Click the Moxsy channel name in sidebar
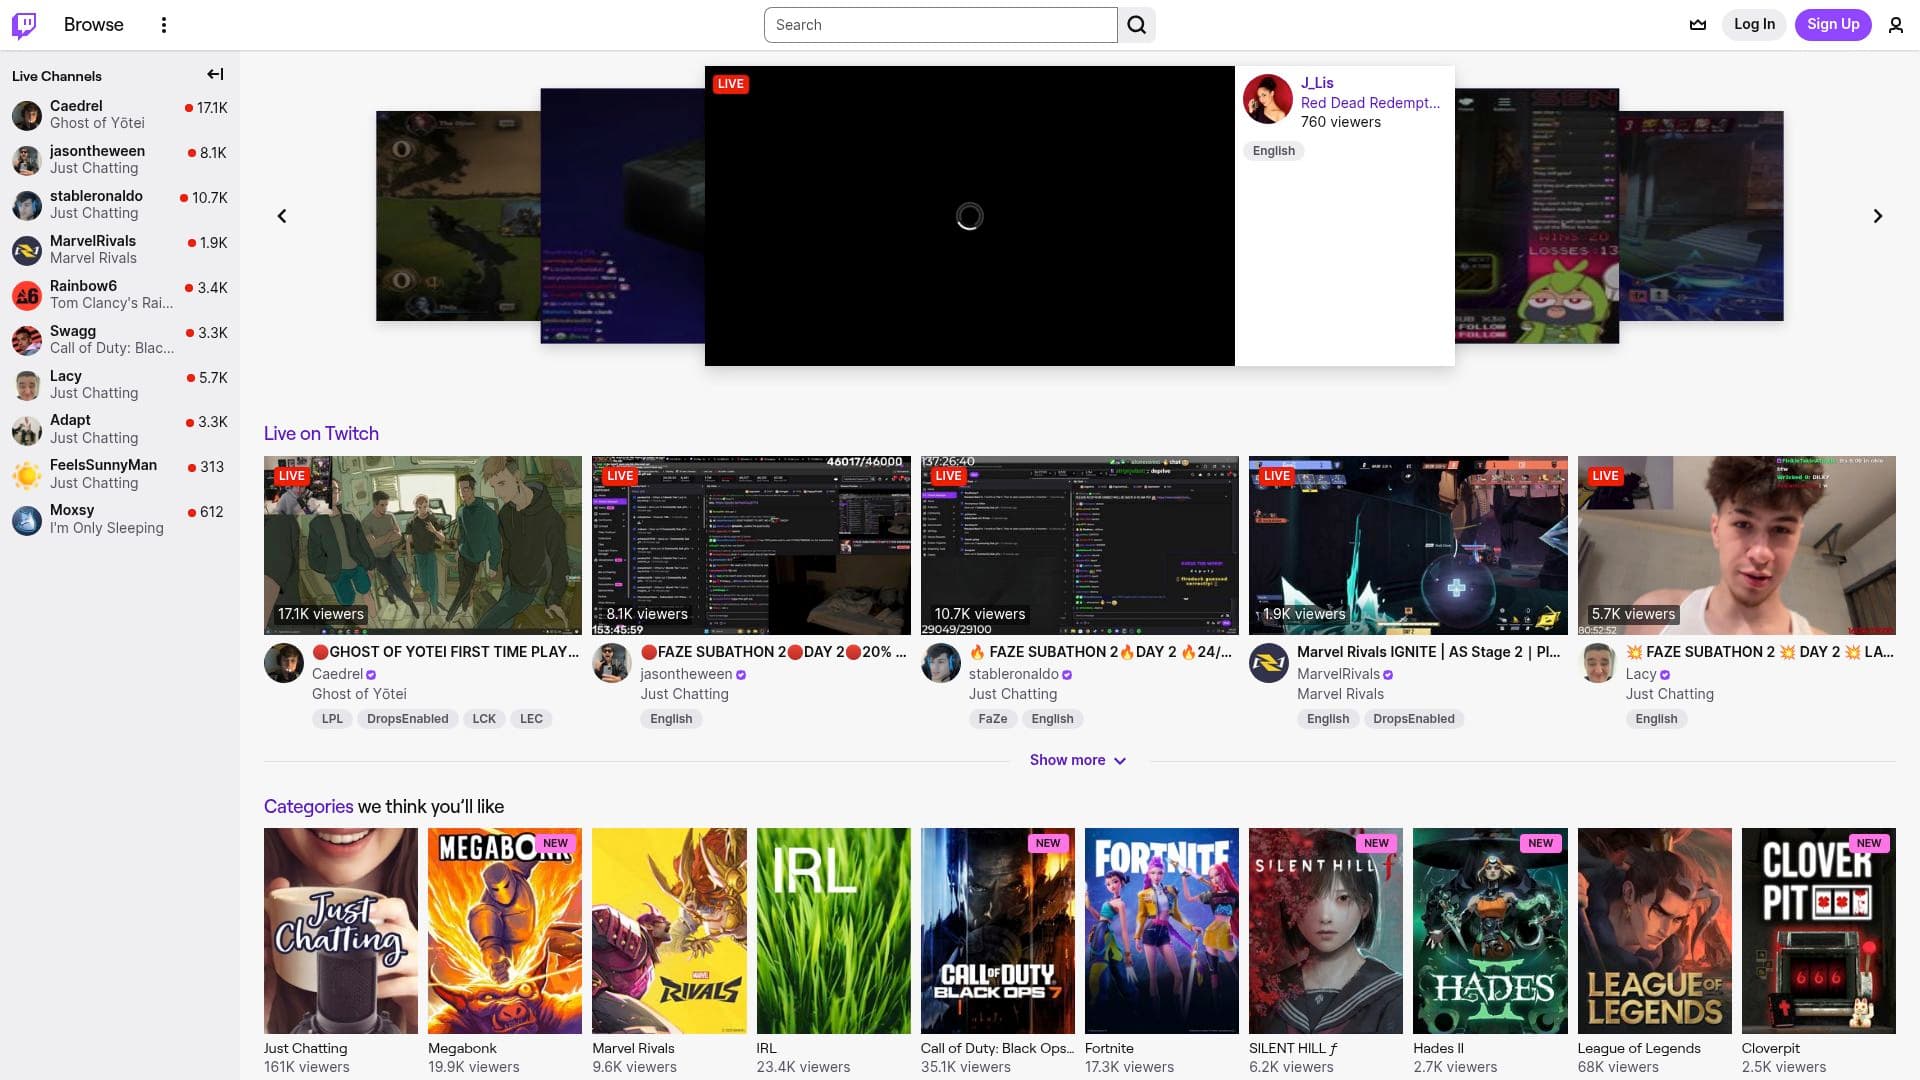Image resolution: width=1920 pixels, height=1080 pixels. click(x=72, y=510)
